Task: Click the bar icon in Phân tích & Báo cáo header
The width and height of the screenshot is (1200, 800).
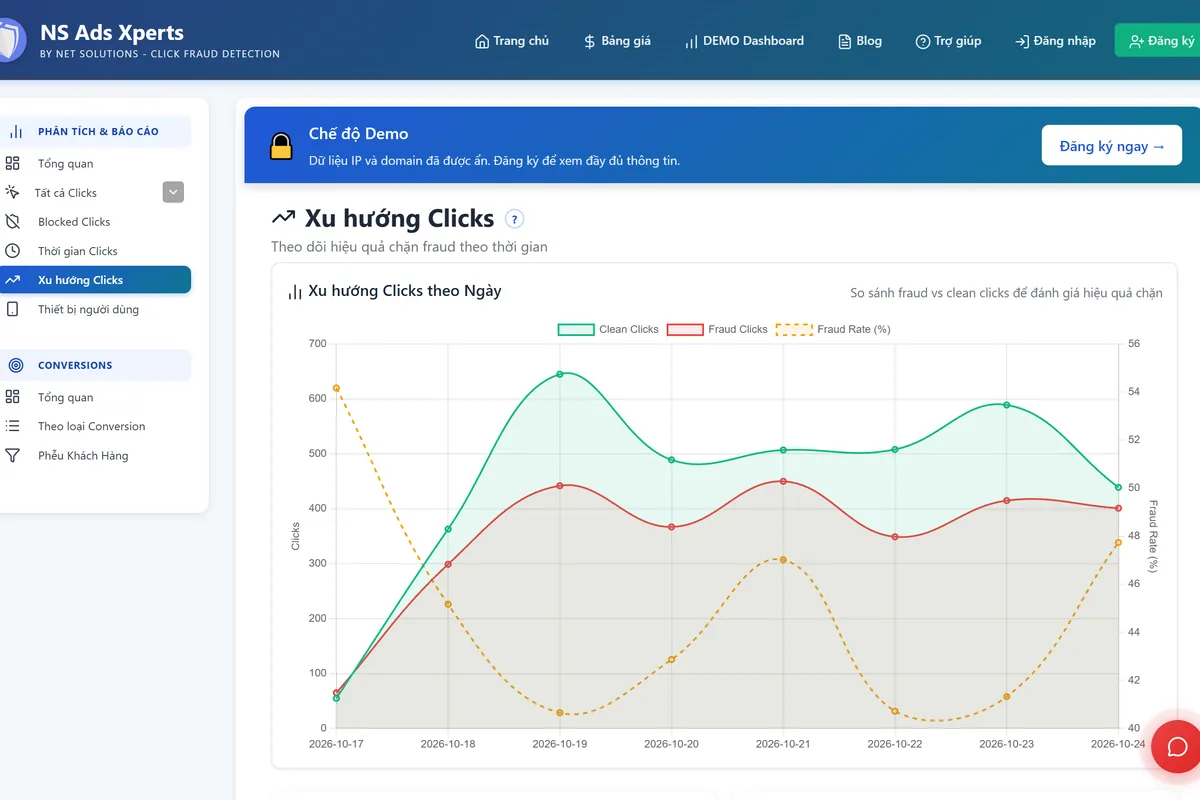Action: coord(16,131)
